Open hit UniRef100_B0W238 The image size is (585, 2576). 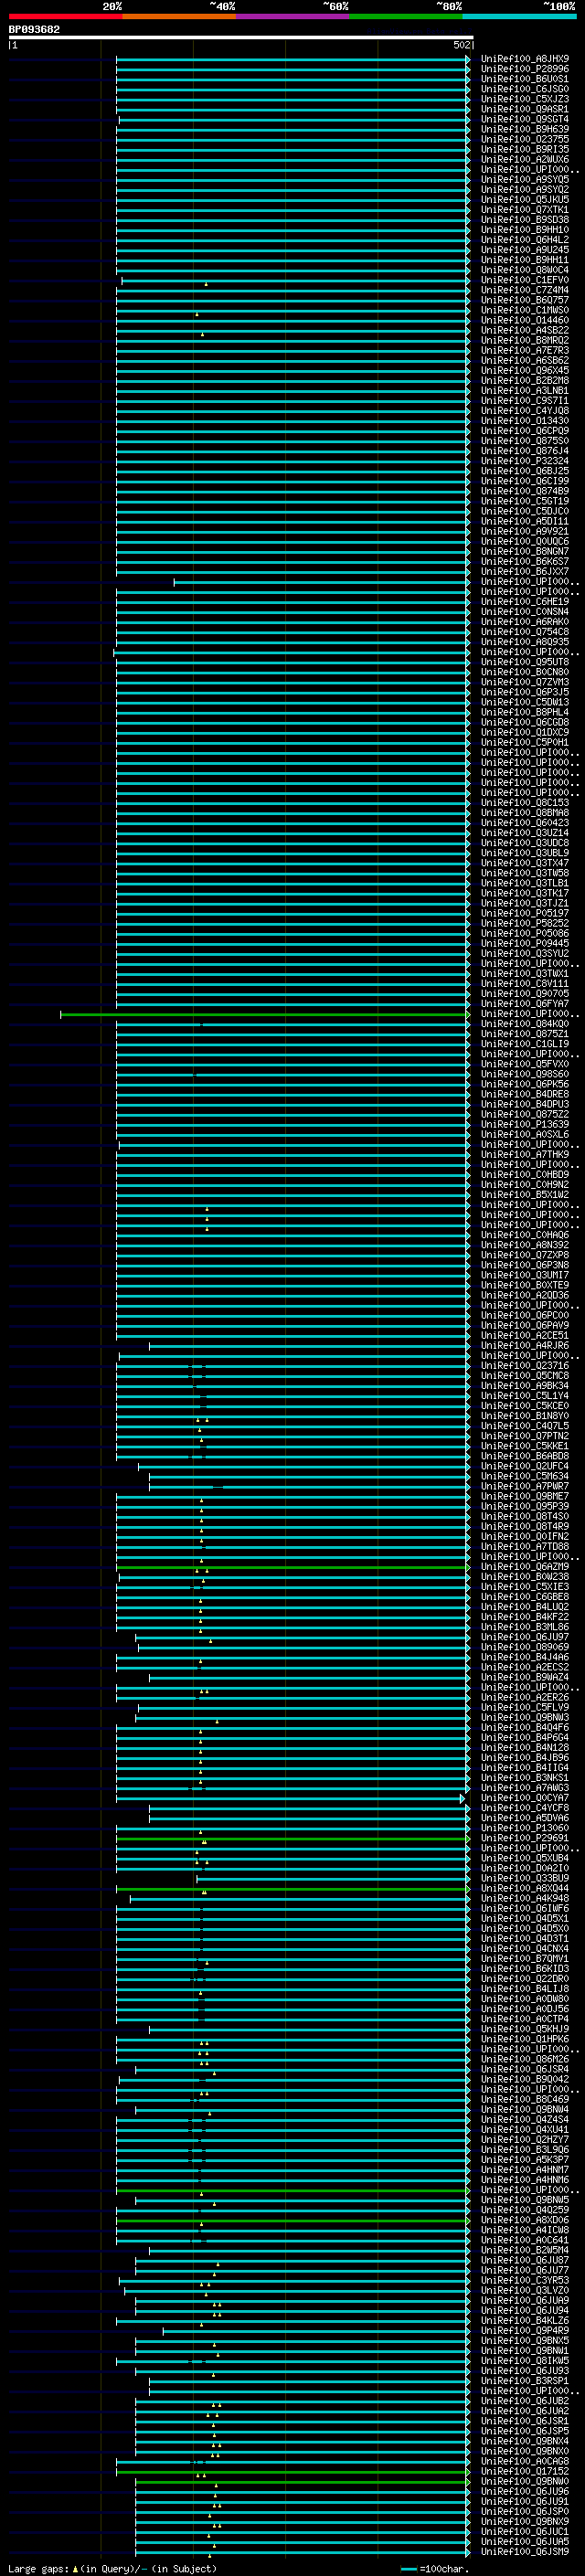[x=525, y=1577]
